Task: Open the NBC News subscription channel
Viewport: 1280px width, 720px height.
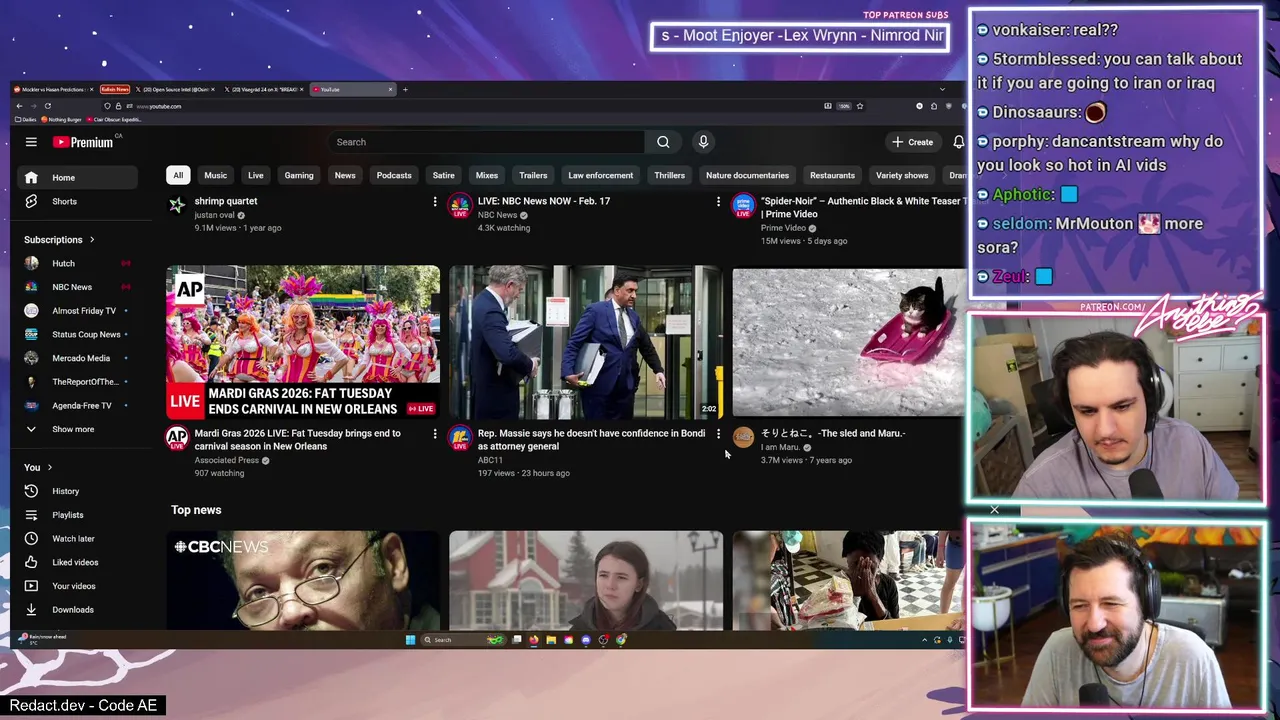Action: coord(77,287)
